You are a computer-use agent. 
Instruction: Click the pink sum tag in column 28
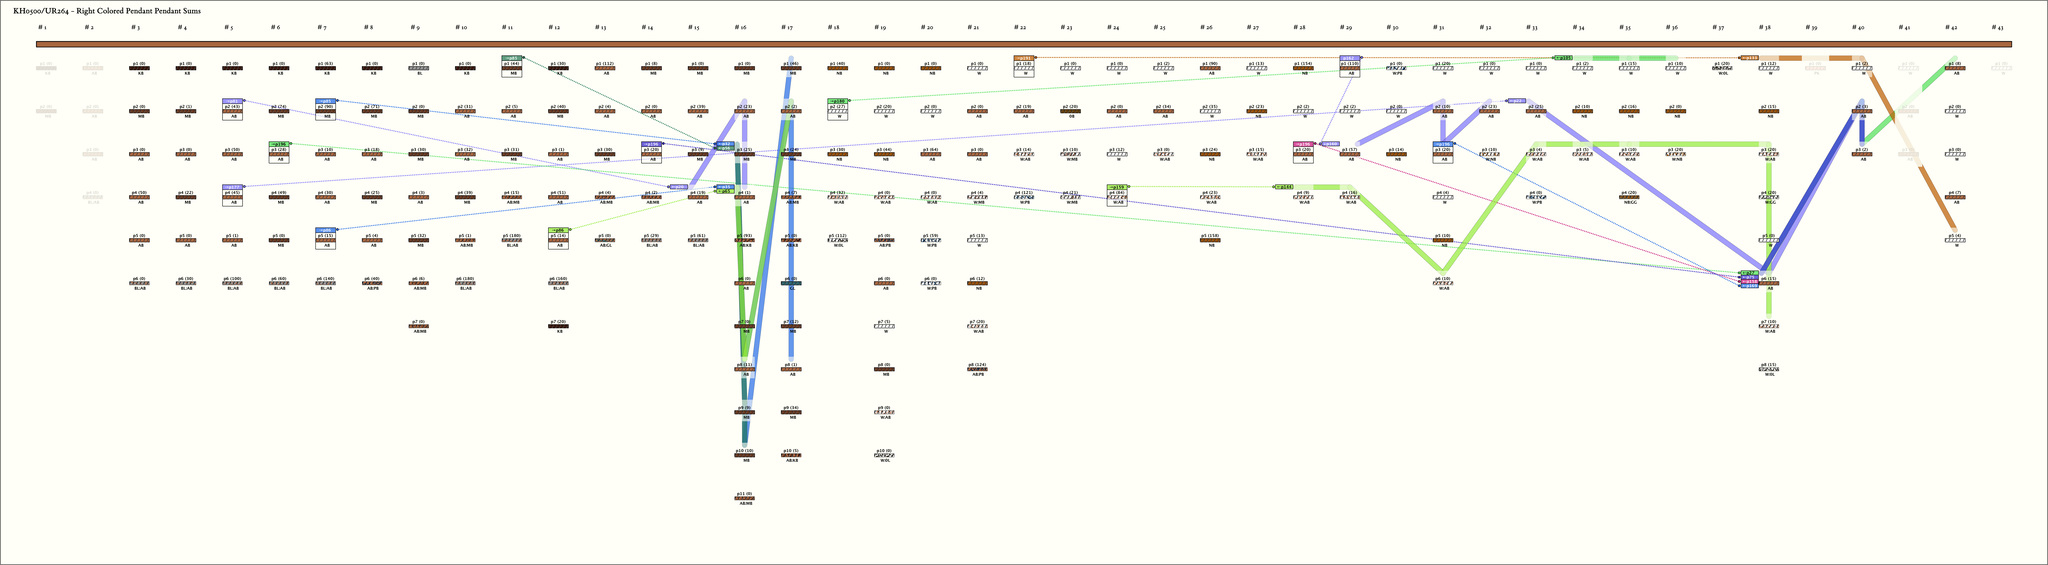click(x=1302, y=144)
